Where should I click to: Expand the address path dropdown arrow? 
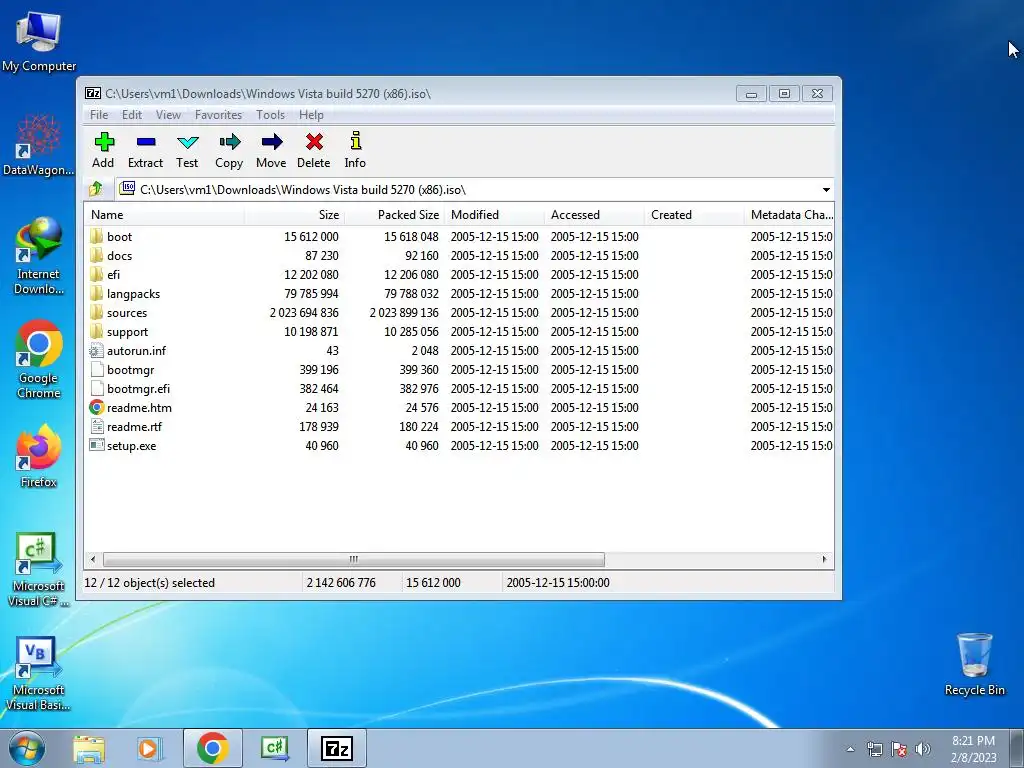[826, 190]
